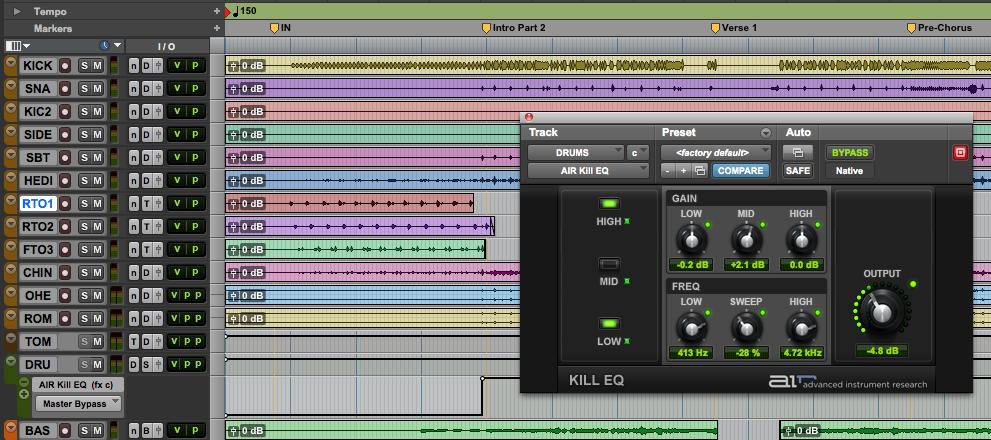Toggle the MID band kill switch

coord(609,264)
